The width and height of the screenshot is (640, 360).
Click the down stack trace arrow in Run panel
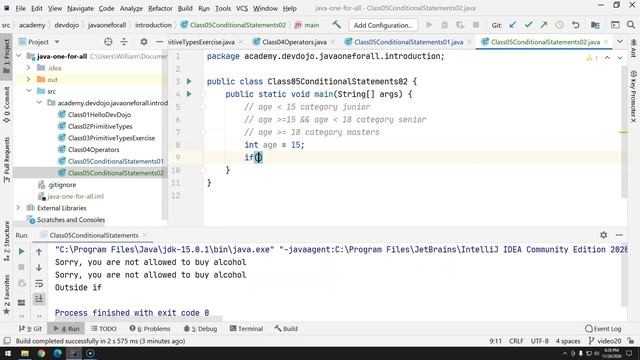39,267
